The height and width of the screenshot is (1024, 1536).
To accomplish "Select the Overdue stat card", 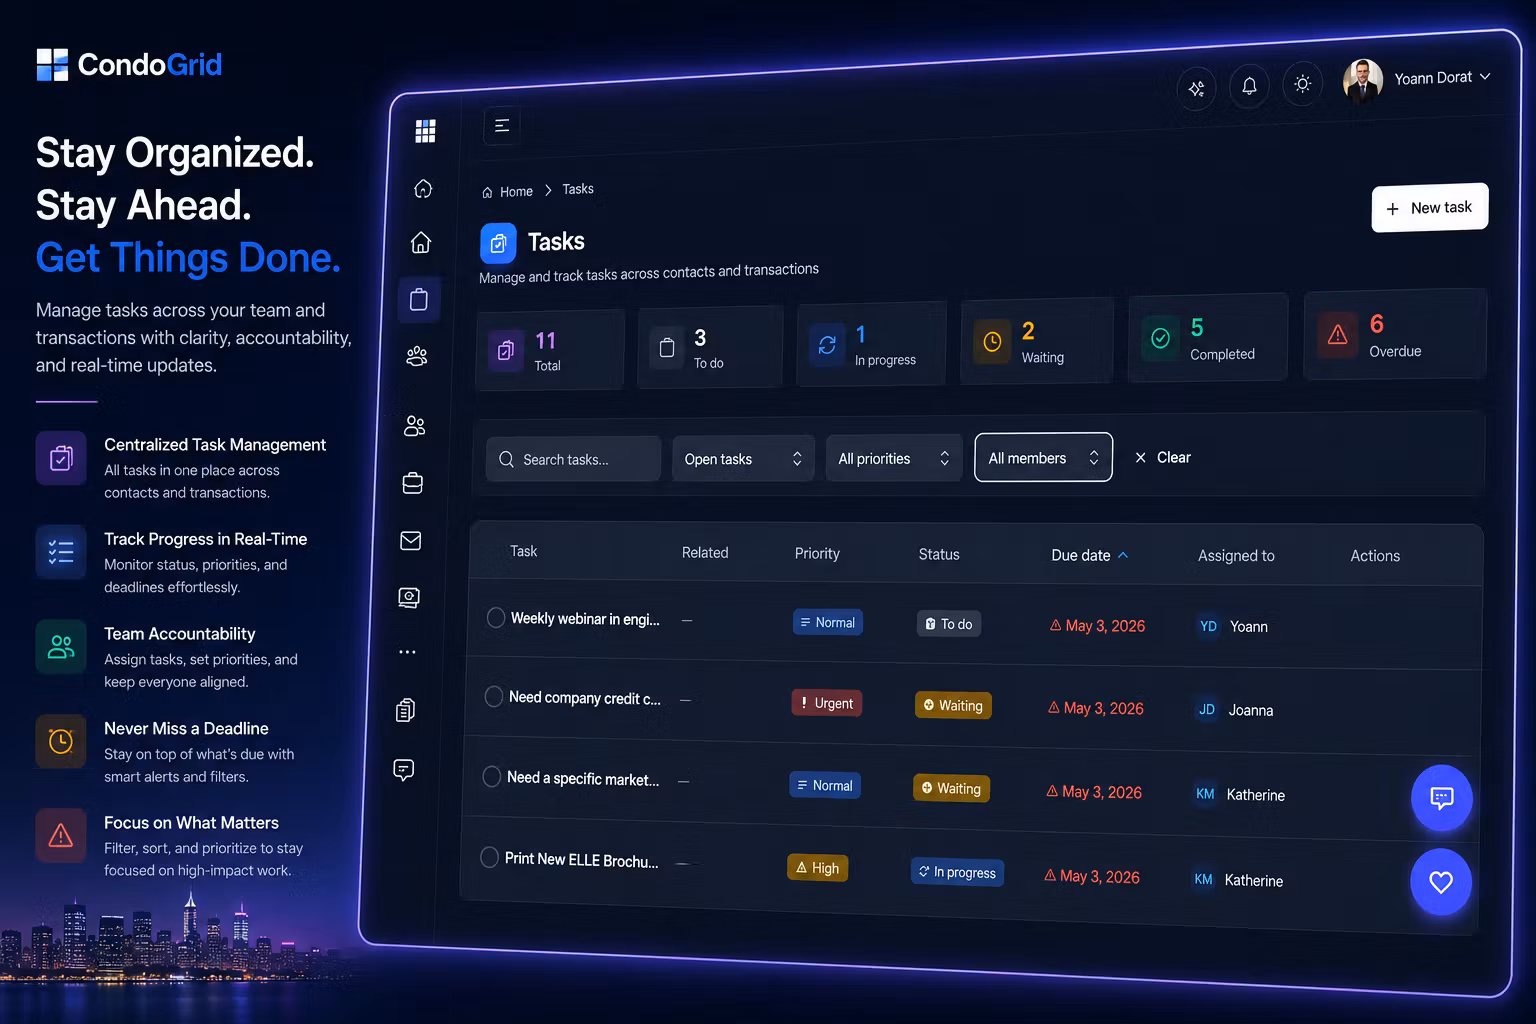I will coord(1395,334).
